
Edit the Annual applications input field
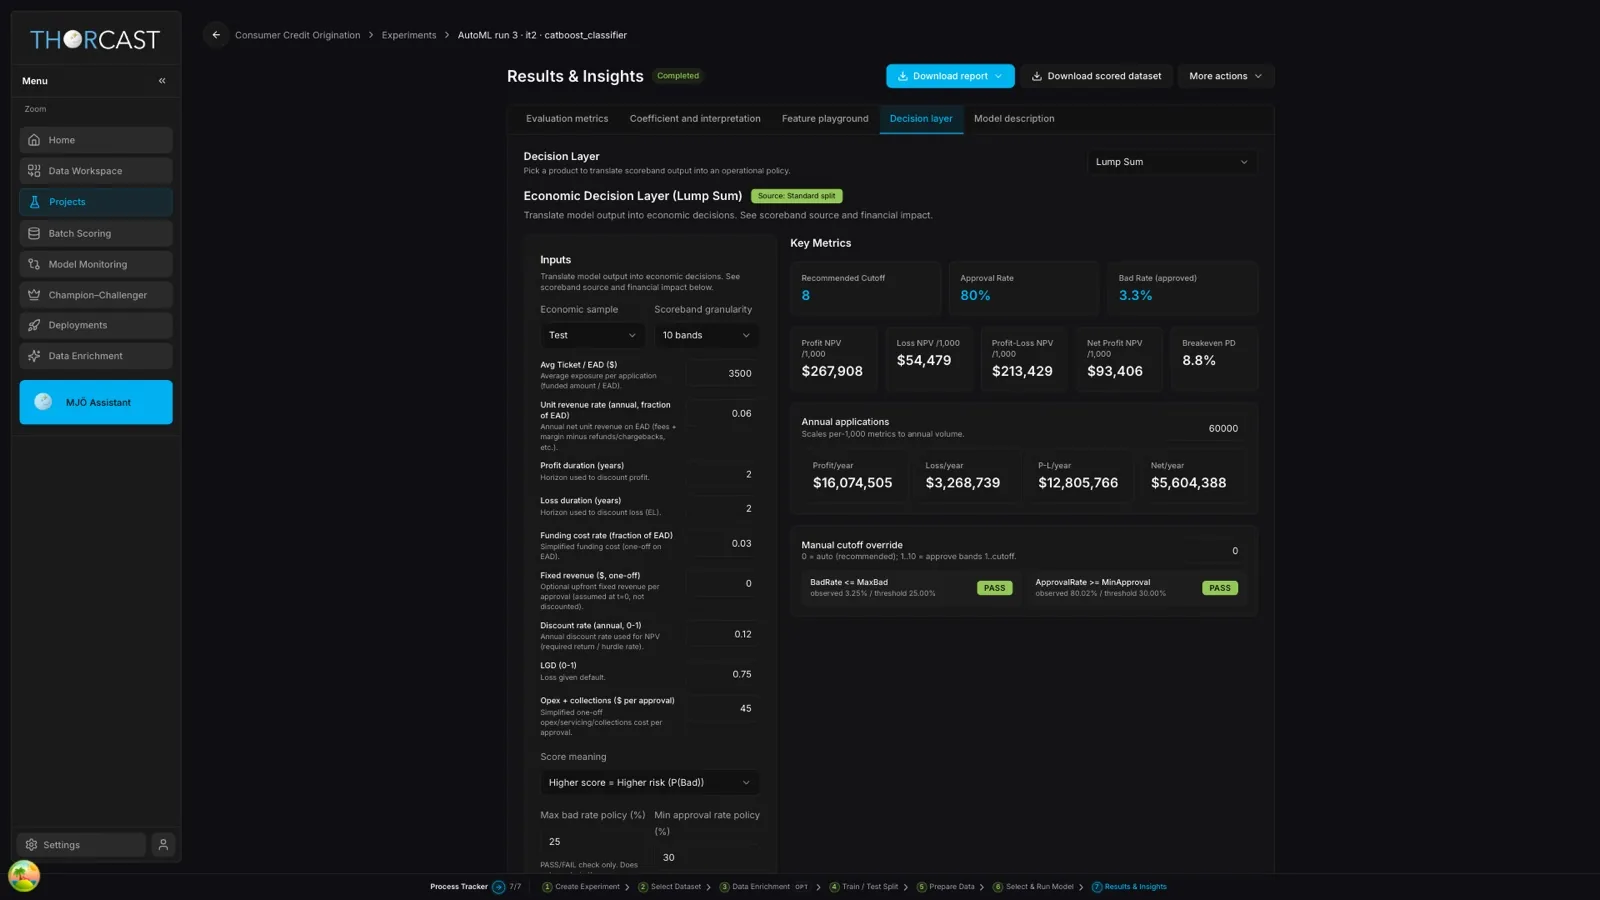tap(1199, 428)
